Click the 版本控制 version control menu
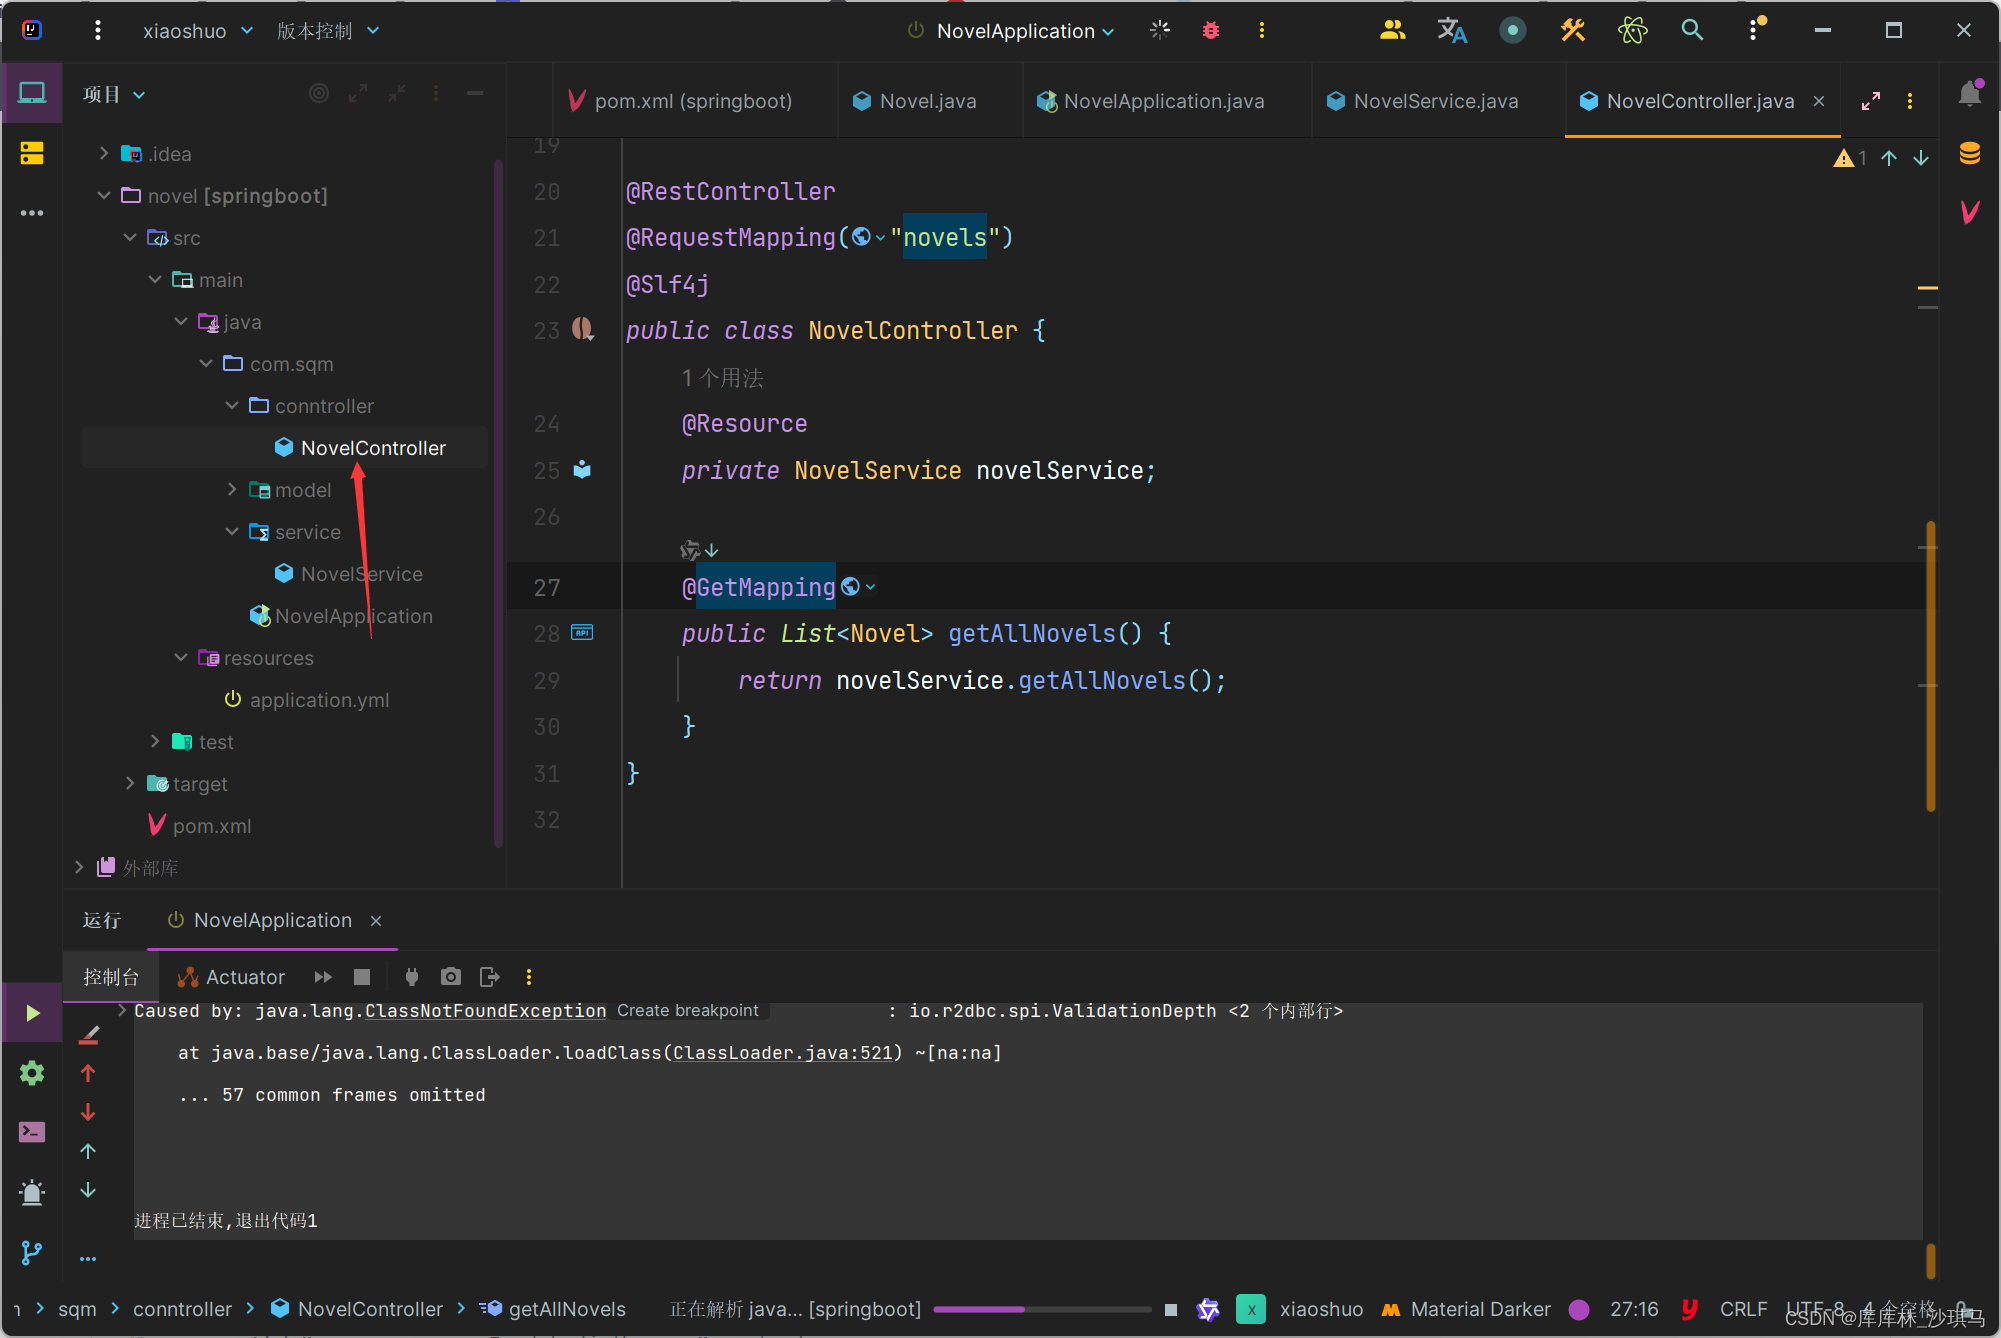The image size is (2001, 1338). tap(314, 31)
